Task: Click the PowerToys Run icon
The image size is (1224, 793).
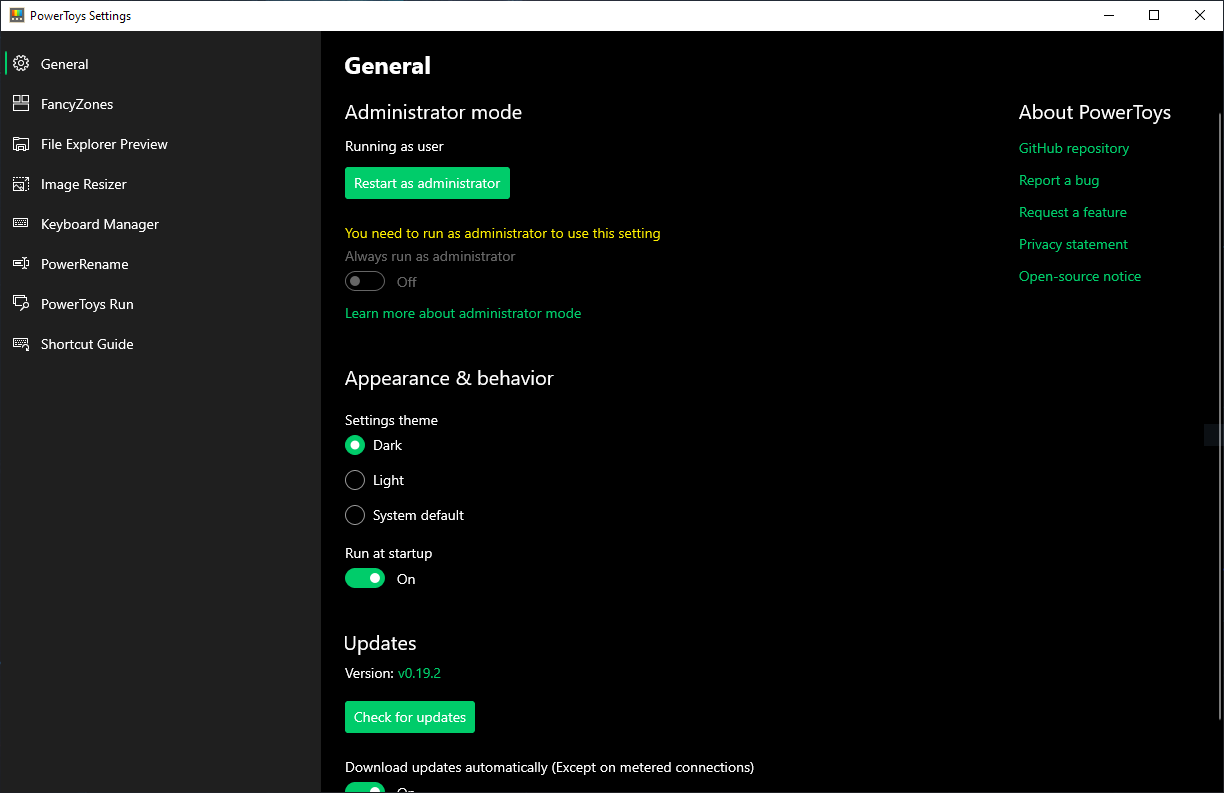Action: (x=21, y=304)
